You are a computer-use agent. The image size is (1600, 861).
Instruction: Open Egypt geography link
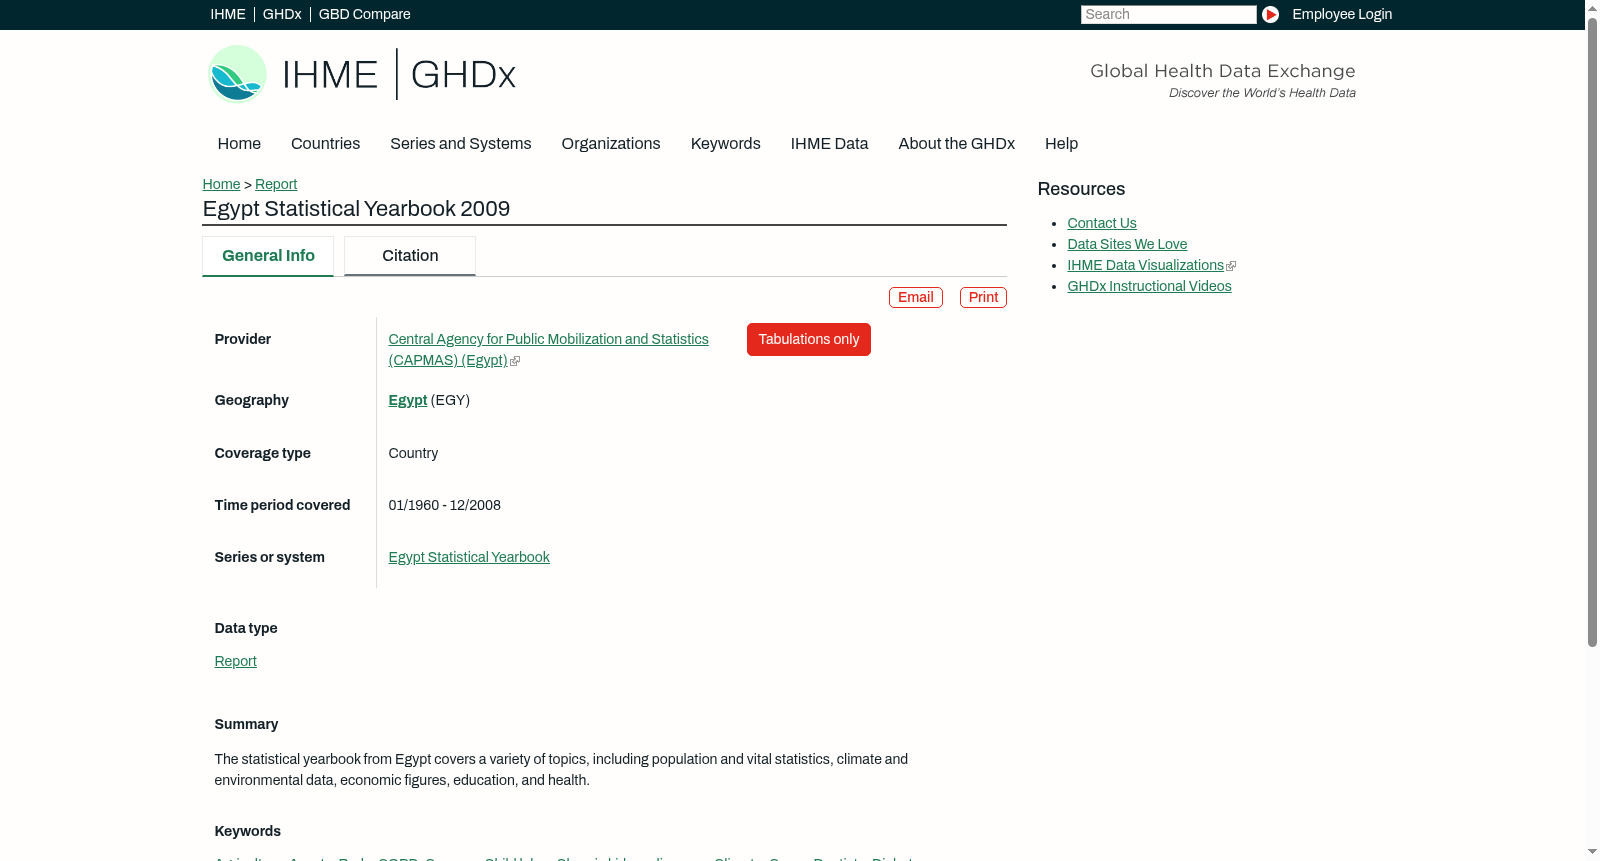click(x=408, y=400)
